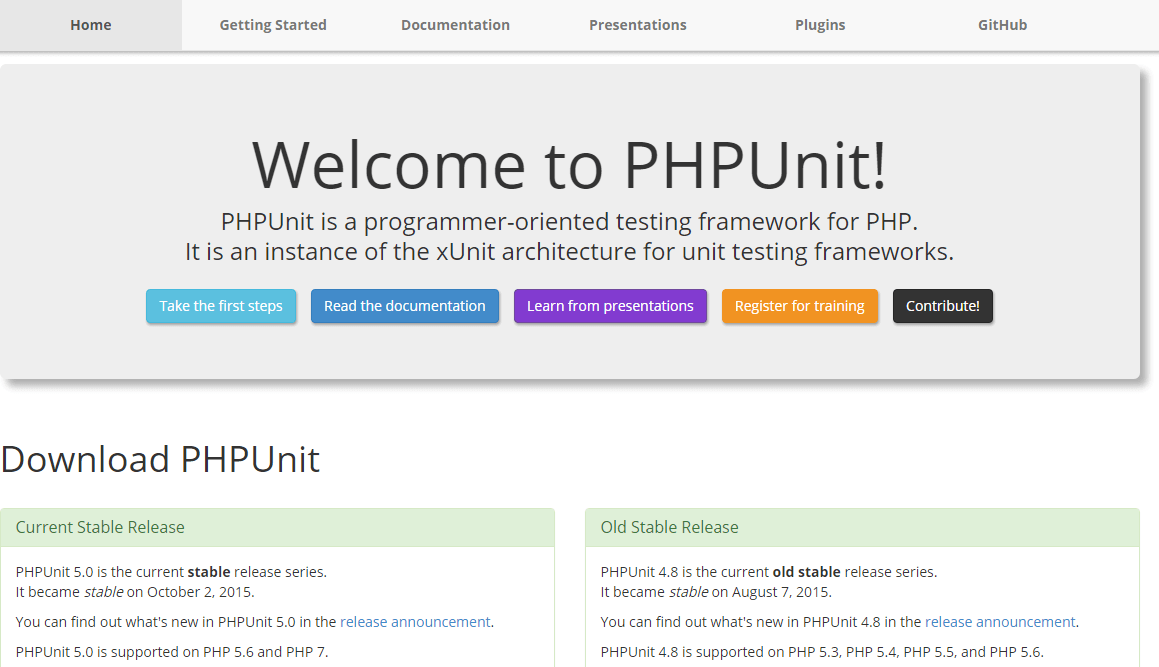Click the 'PHPUnit 4.8 is supported on PHP 5.3' line
This screenshot has height=667, width=1159.
click(822, 652)
